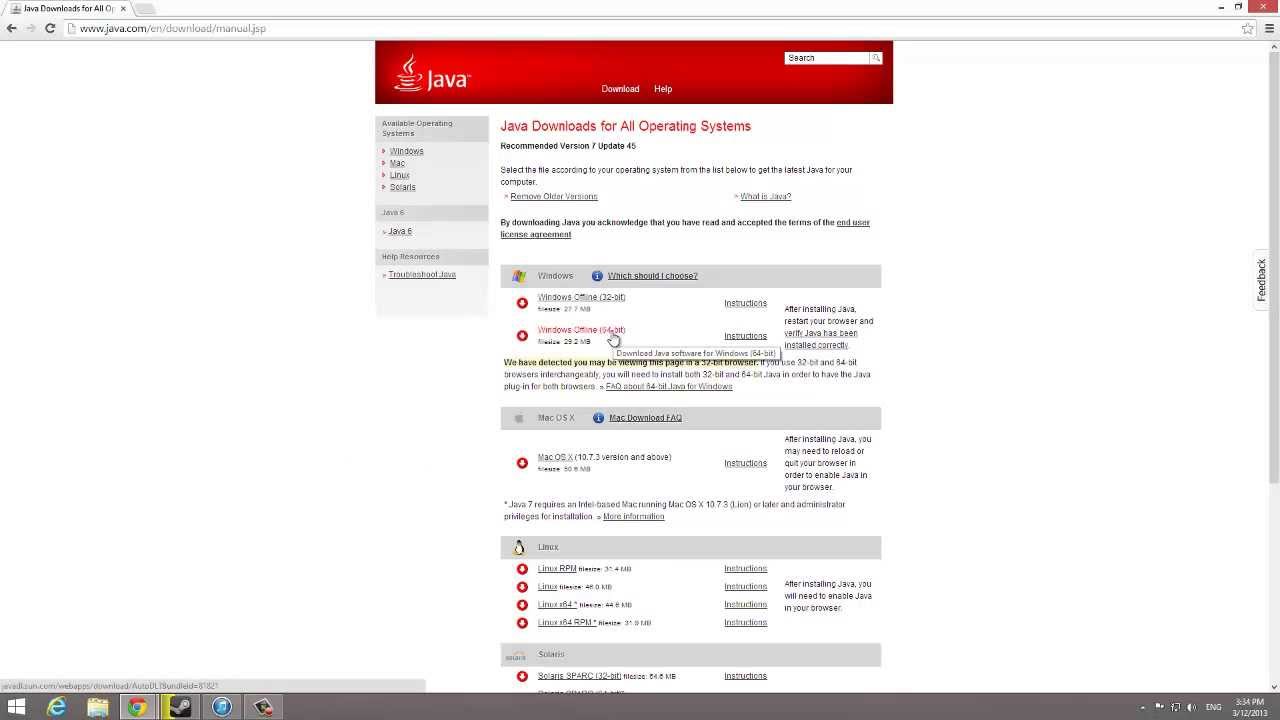Viewport: 1280px width, 720px height.
Task: Click into the Search input field
Action: pos(827,58)
